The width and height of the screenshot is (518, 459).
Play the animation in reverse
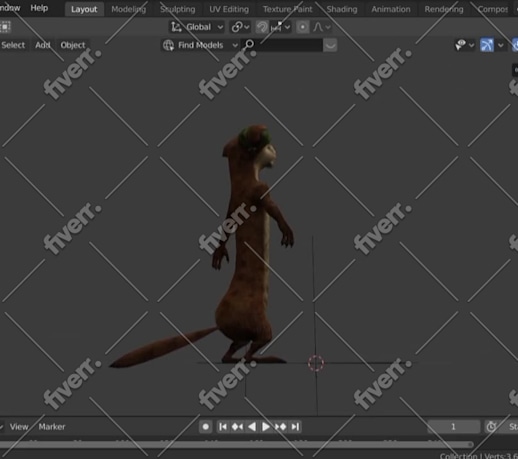(252, 427)
